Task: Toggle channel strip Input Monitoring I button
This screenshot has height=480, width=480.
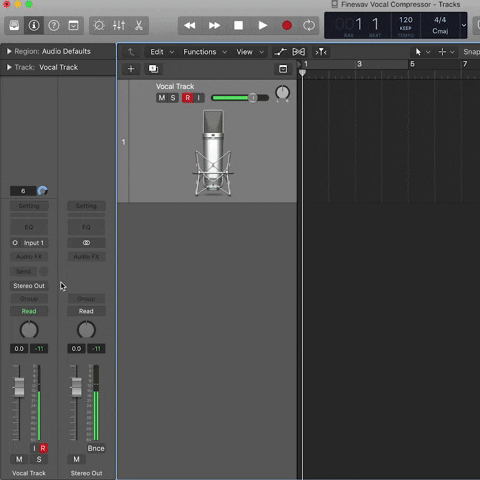Action: (x=34, y=449)
